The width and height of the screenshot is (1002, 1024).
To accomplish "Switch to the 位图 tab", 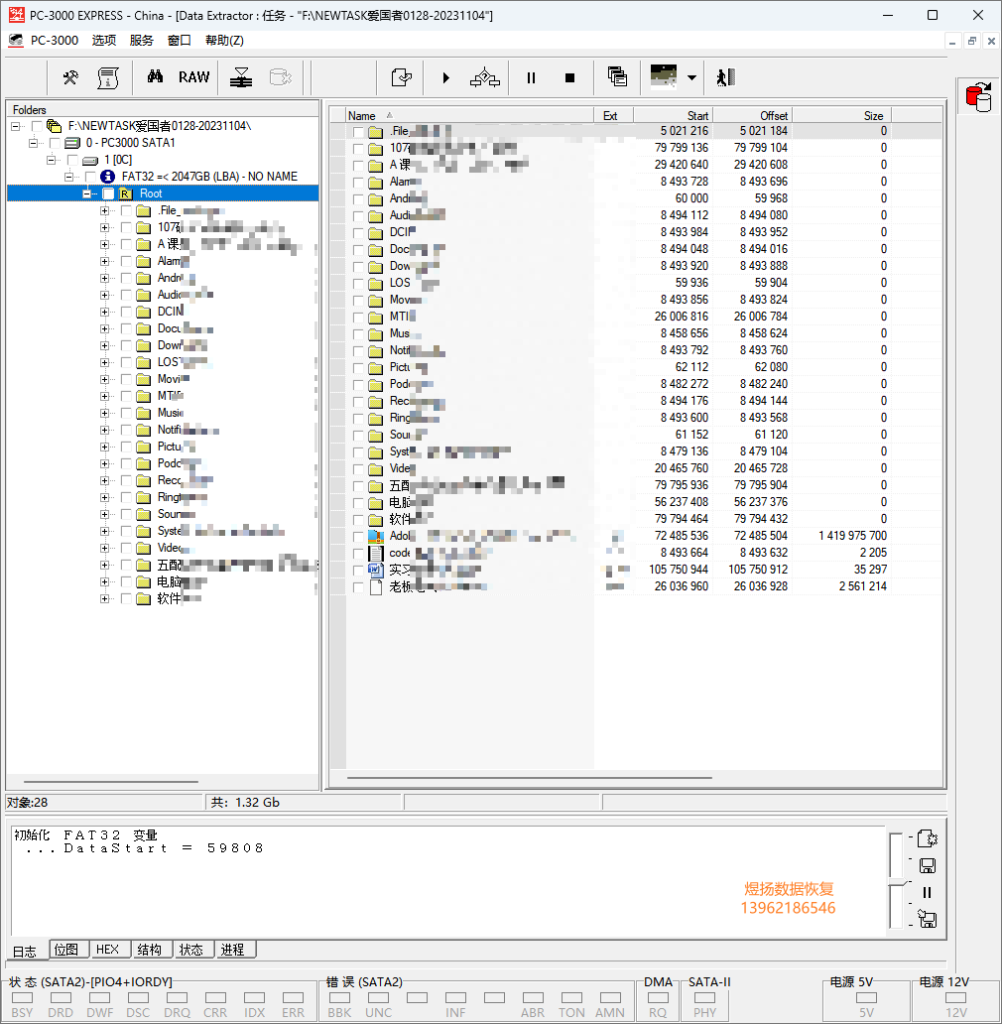I will (x=67, y=950).
